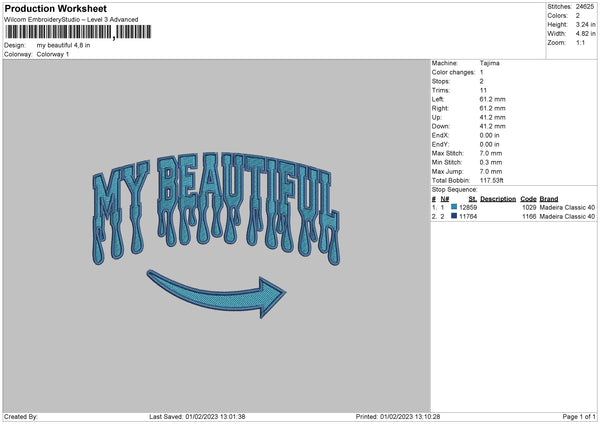The height and width of the screenshot is (424, 600).
Task: Click the Stops value 2
Action: (481, 82)
